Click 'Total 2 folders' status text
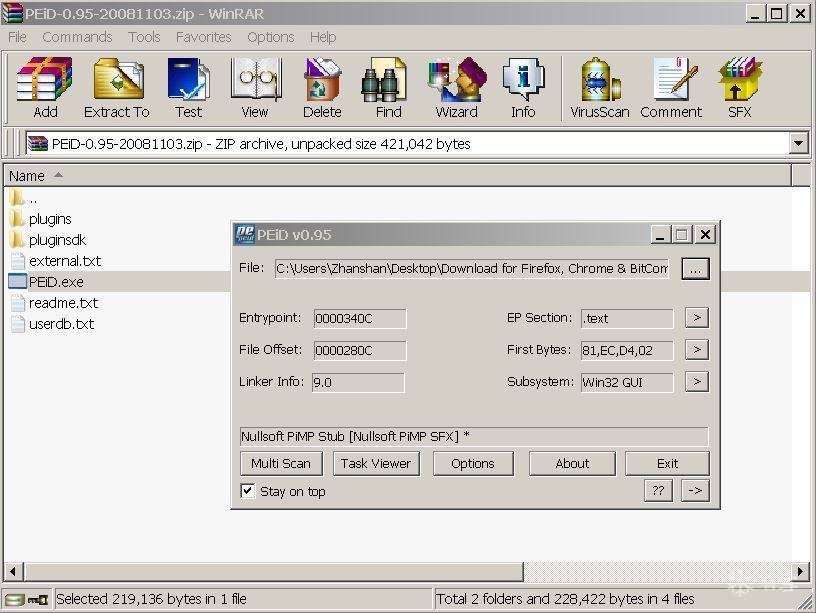The height and width of the screenshot is (613, 816). (x=565, y=599)
